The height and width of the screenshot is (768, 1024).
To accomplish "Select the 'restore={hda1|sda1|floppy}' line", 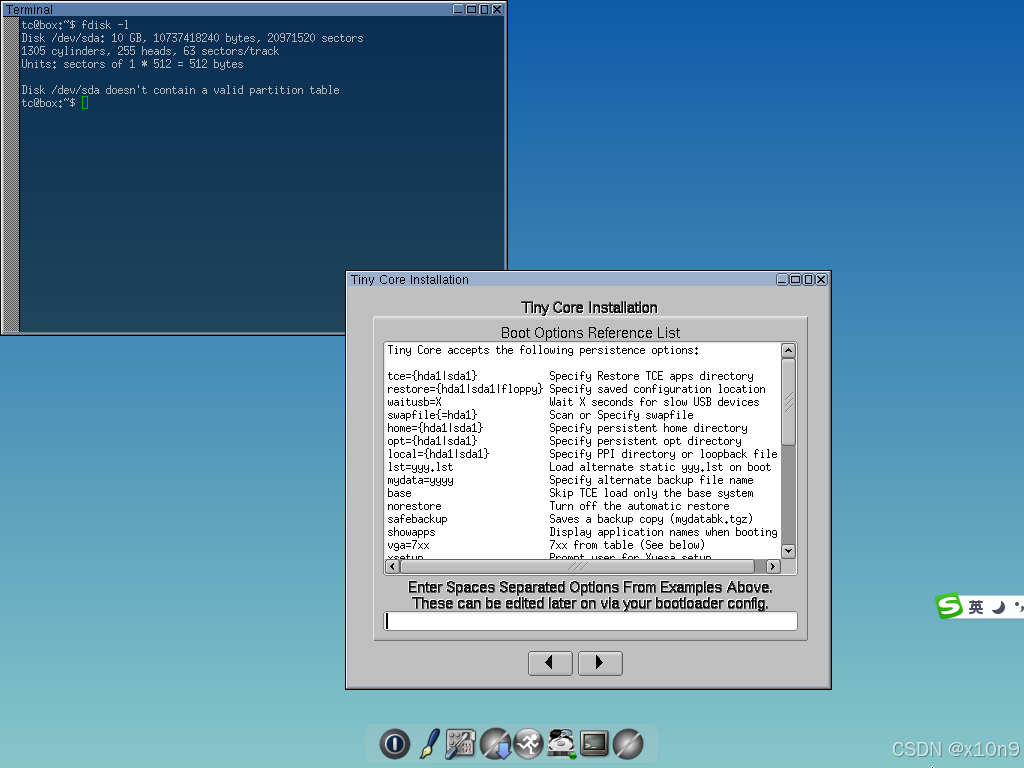I will click(x=465, y=389).
